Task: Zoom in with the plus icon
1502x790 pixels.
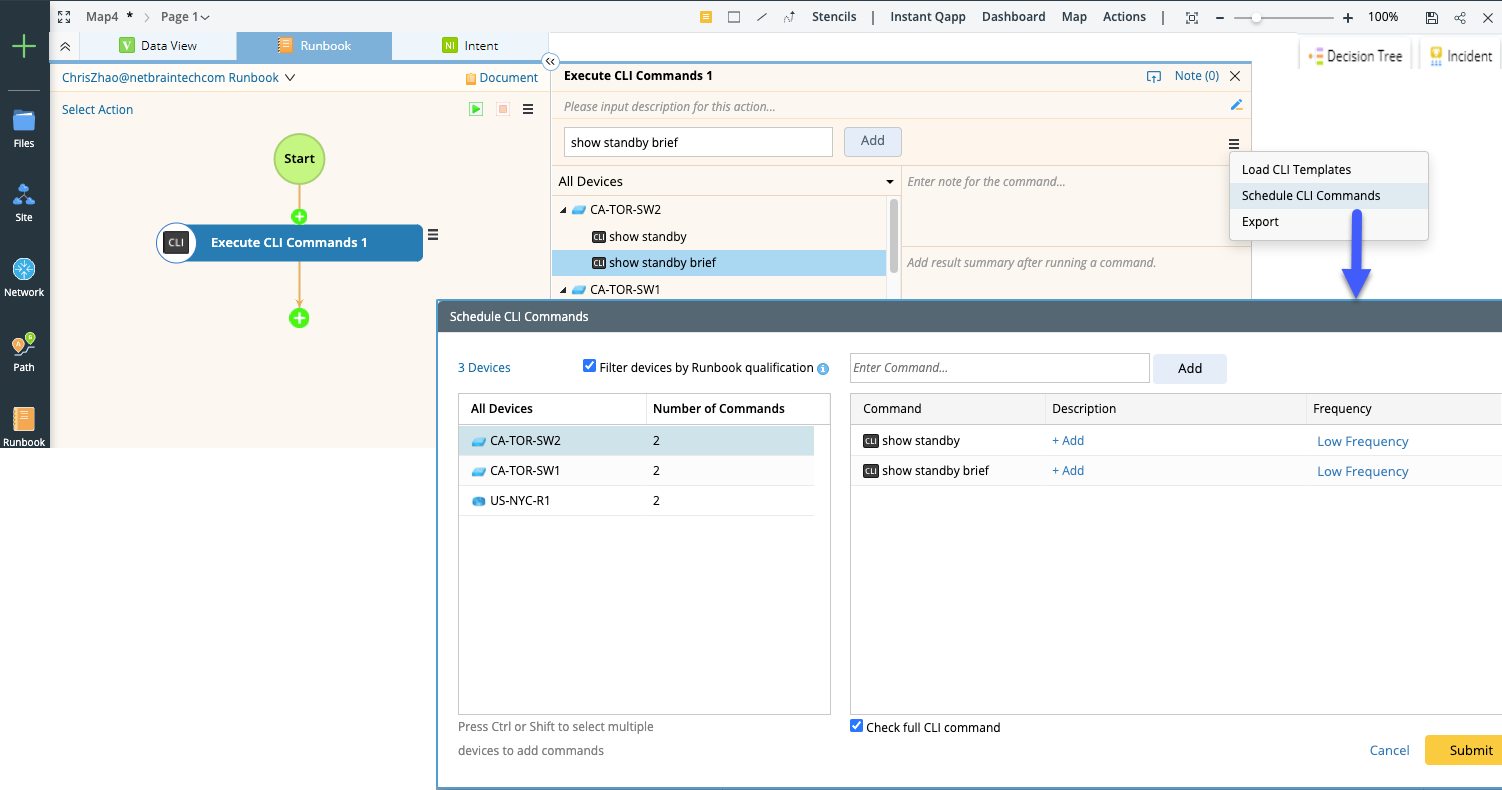Action: click(1348, 17)
